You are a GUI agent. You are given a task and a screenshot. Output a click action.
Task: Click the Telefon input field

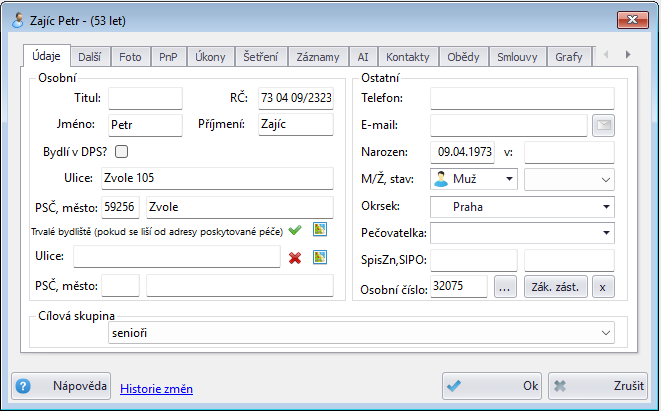click(x=522, y=99)
